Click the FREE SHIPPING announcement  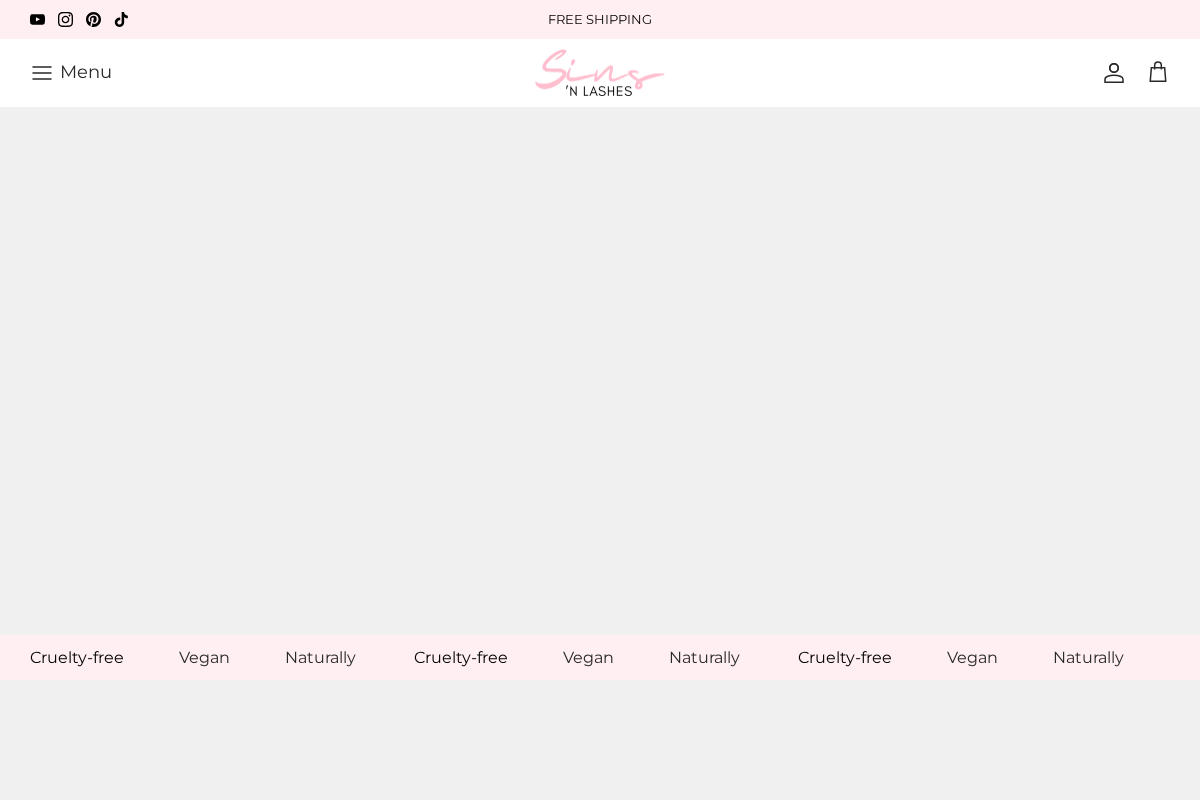599,19
